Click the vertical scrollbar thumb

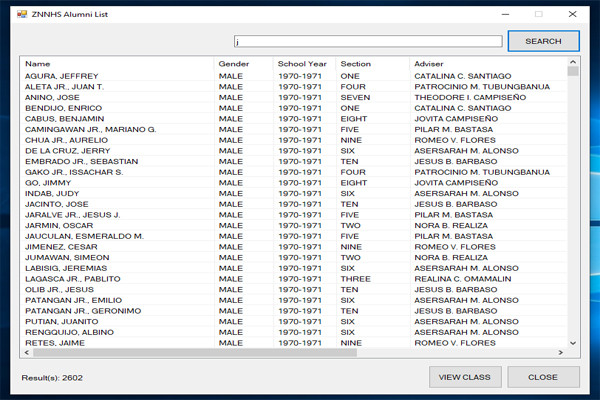tap(573, 71)
